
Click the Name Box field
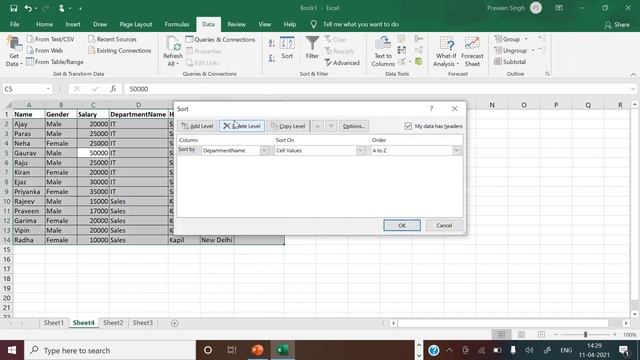click(x=24, y=89)
